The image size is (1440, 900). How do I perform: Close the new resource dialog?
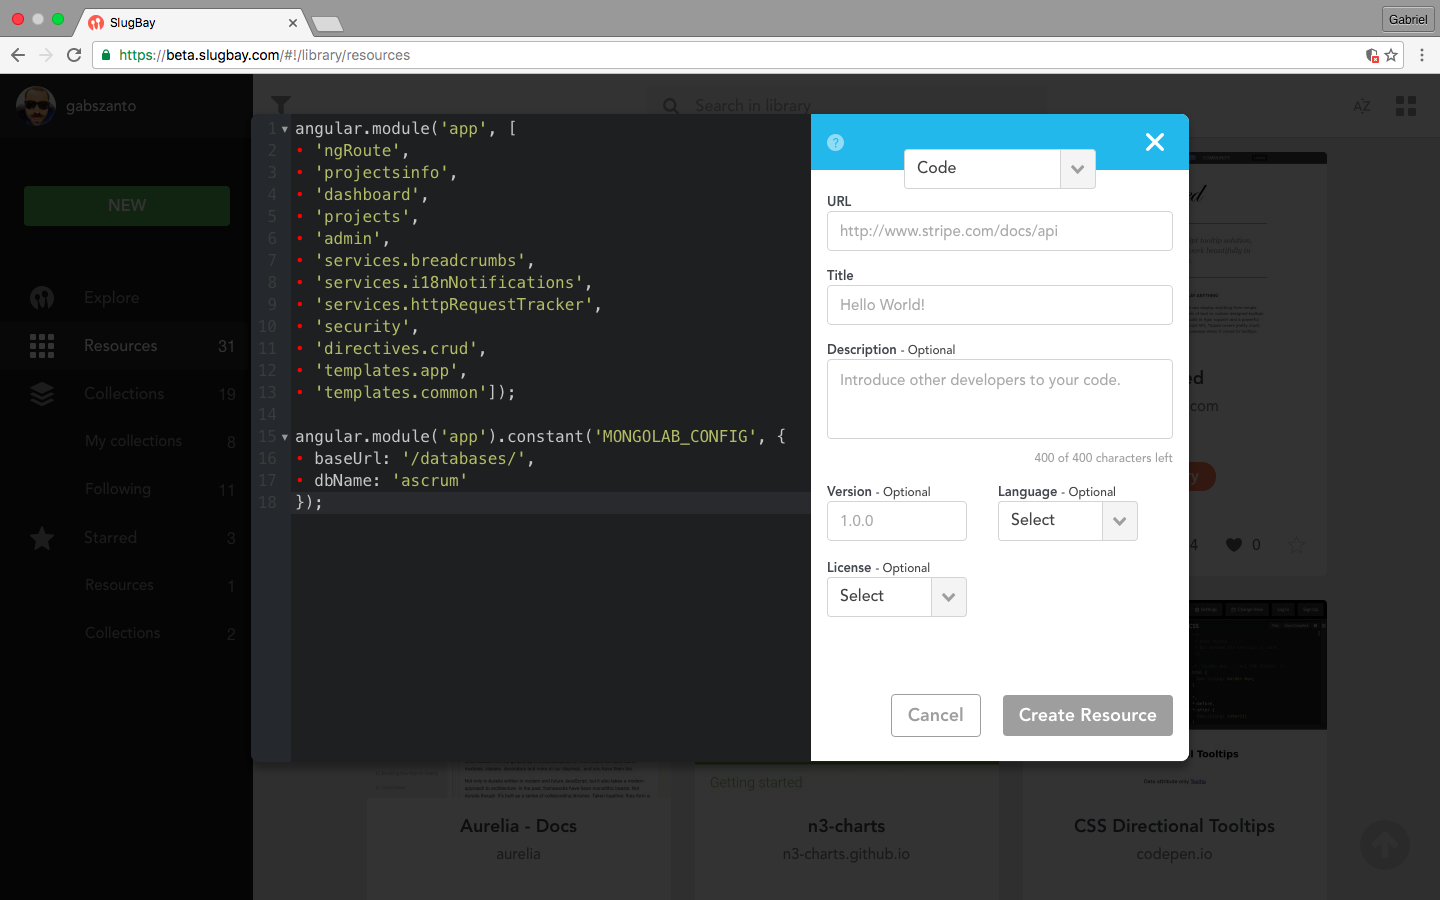pyautogui.click(x=1155, y=142)
